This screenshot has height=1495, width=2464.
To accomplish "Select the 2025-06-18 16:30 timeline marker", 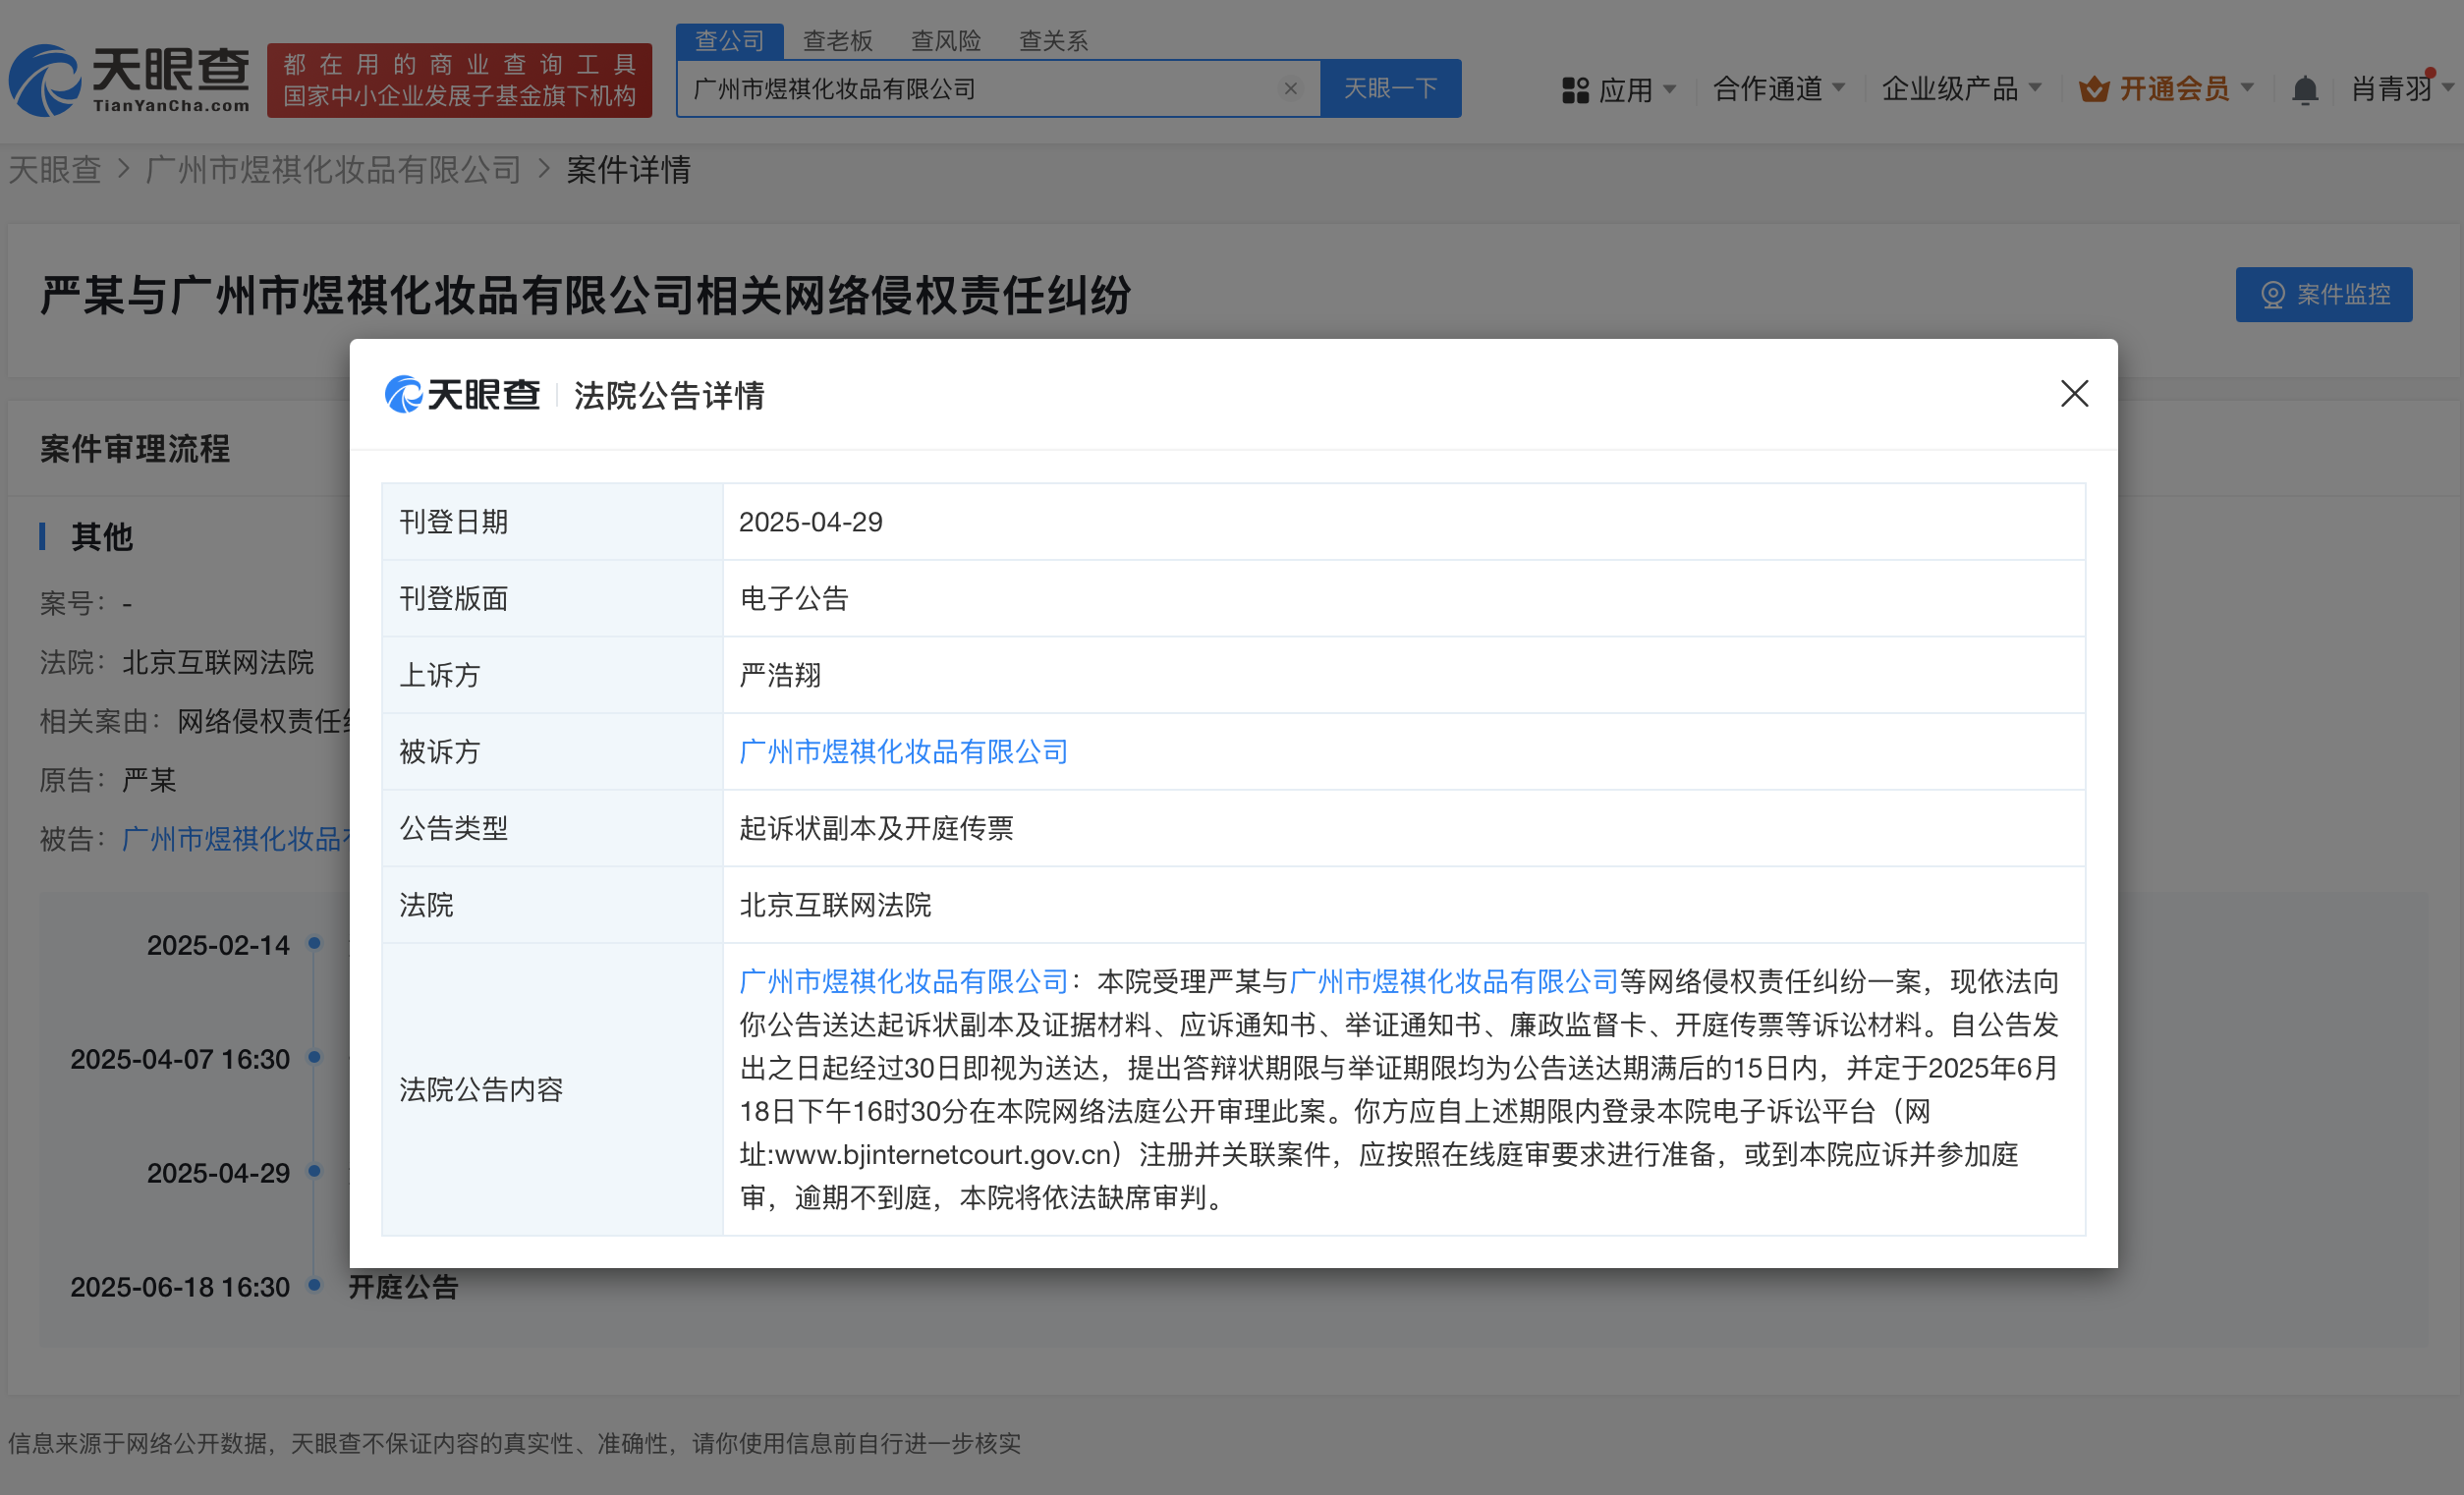I will pyautogui.click(x=314, y=1285).
